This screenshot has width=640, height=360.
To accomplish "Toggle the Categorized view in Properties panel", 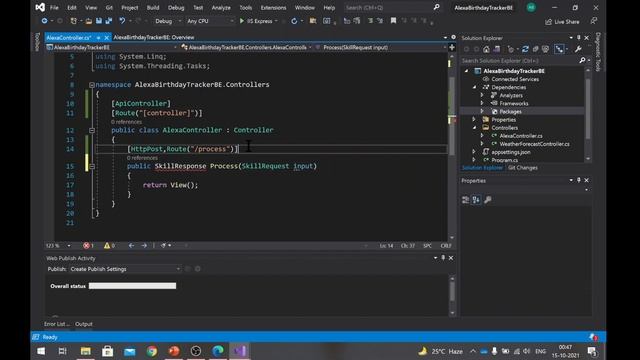I will 465,200.
